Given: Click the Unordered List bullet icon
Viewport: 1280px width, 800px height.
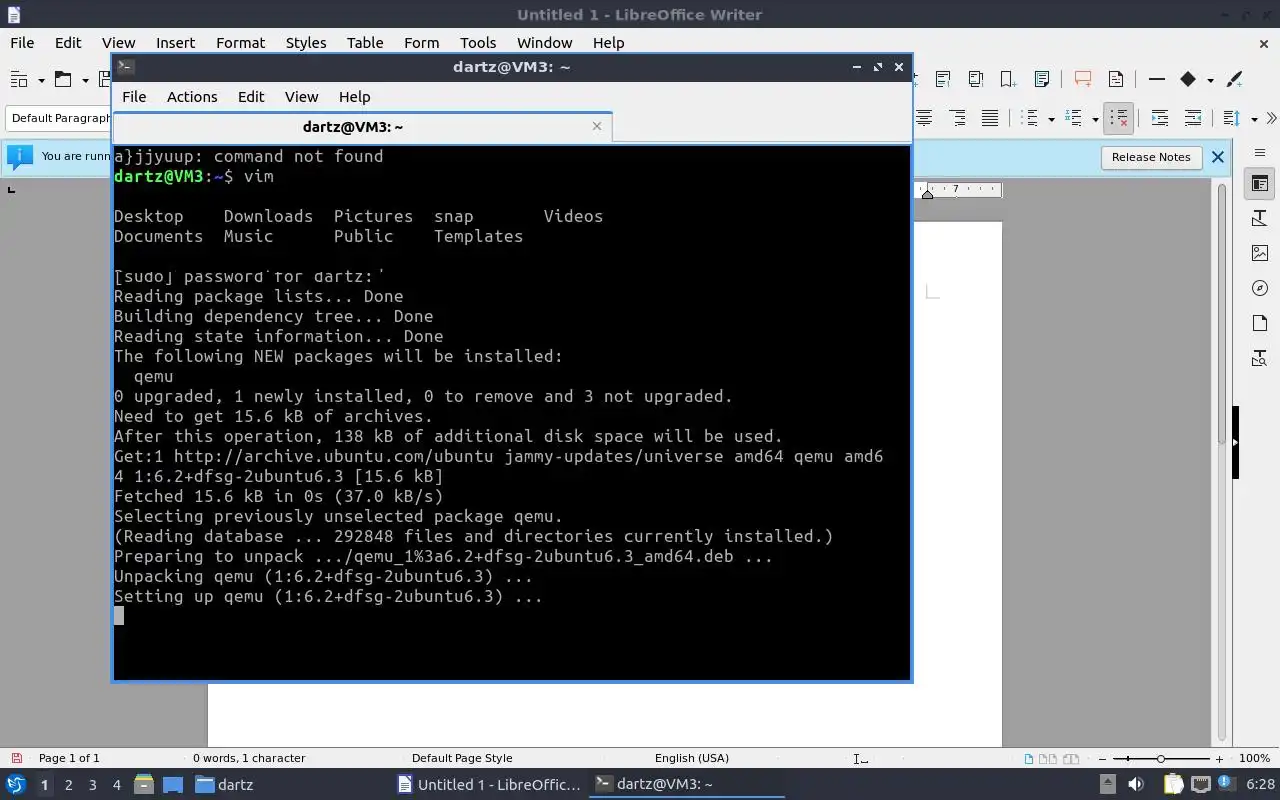Looking at the screenshot, I should coord(1031,118).
